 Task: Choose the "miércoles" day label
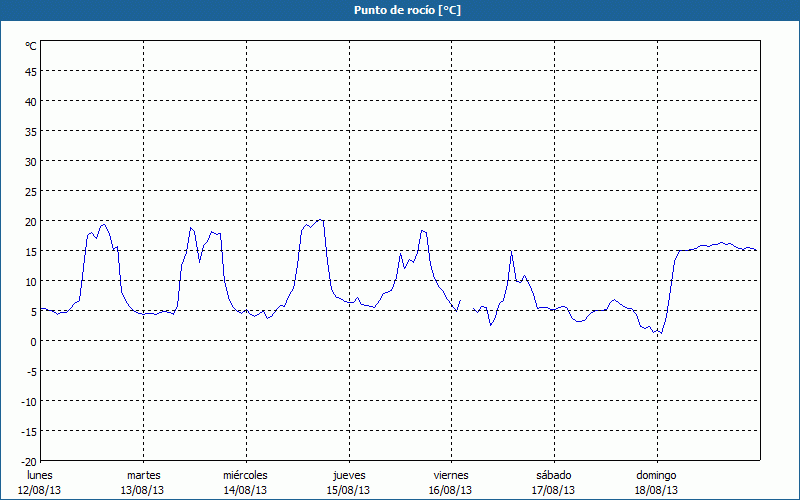click(245, 475)
